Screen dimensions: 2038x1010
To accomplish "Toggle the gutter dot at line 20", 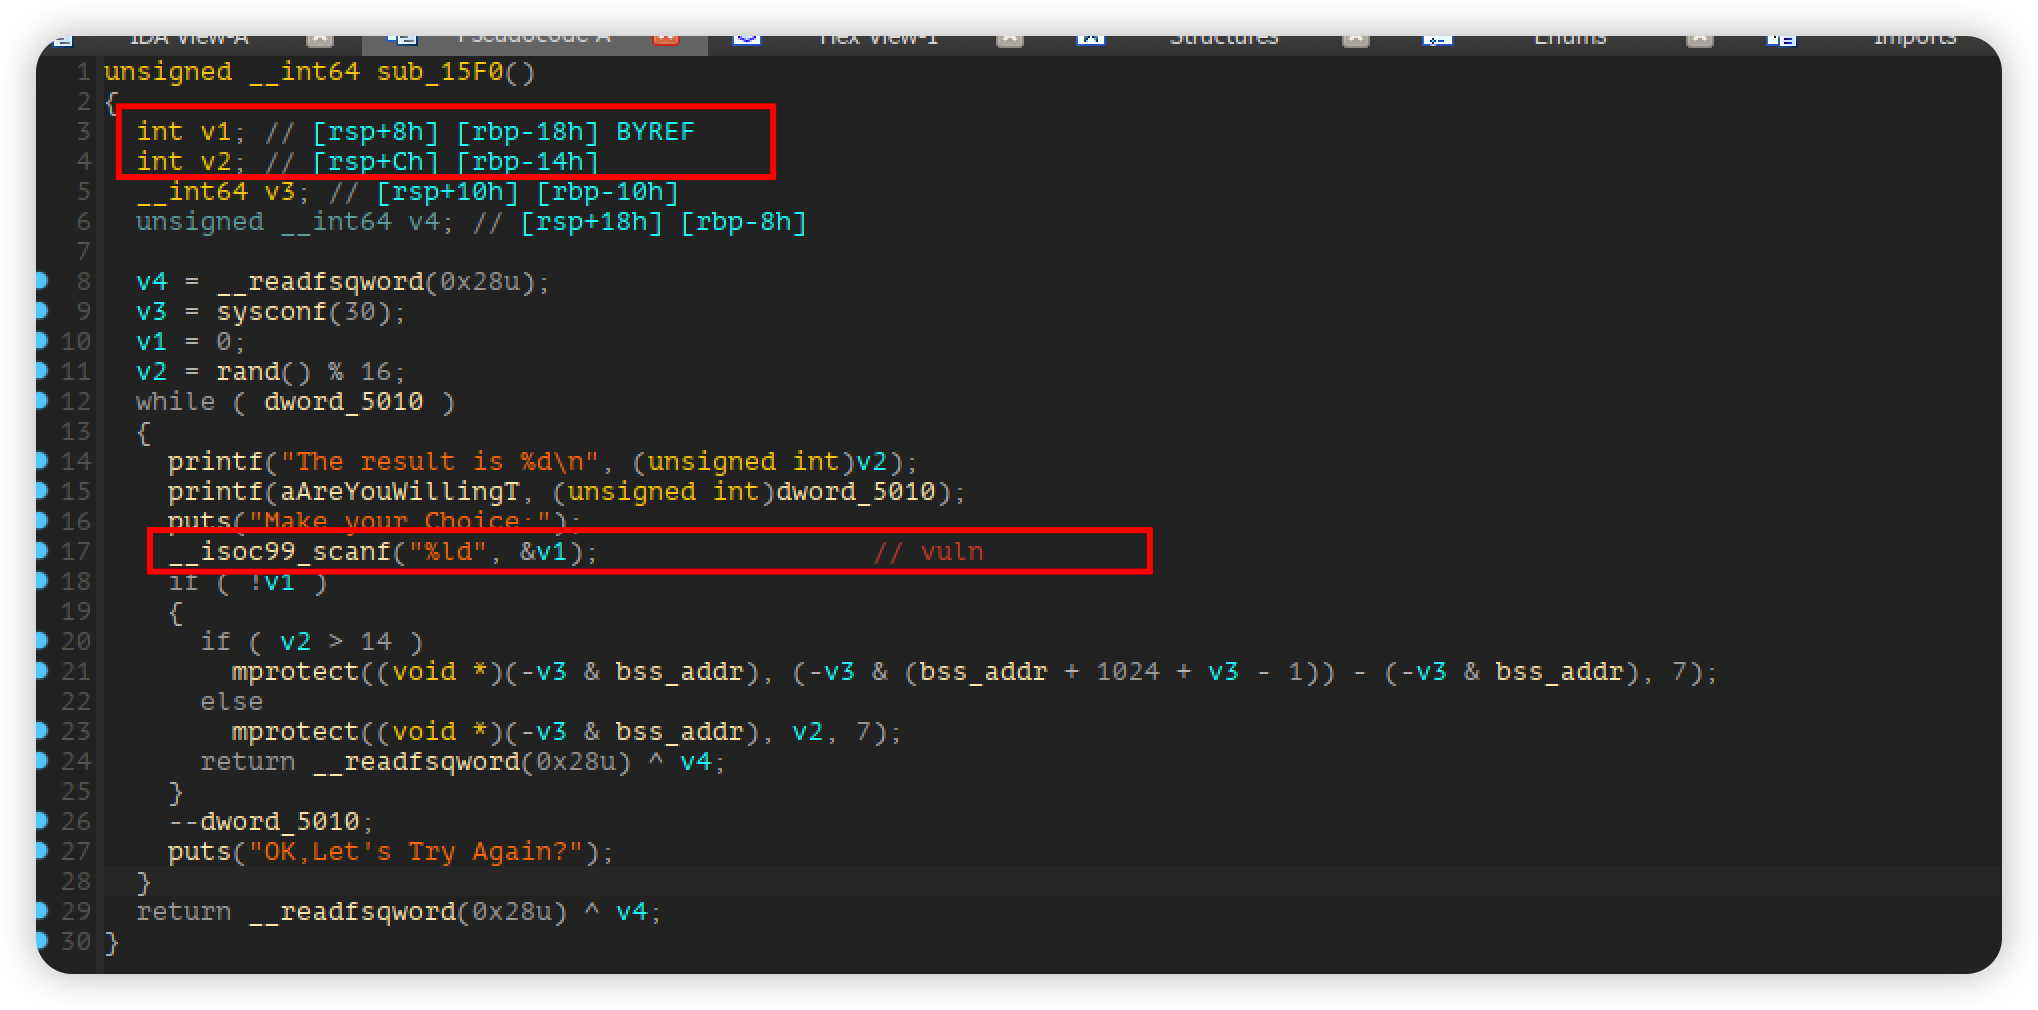I will tap(41, 641).
